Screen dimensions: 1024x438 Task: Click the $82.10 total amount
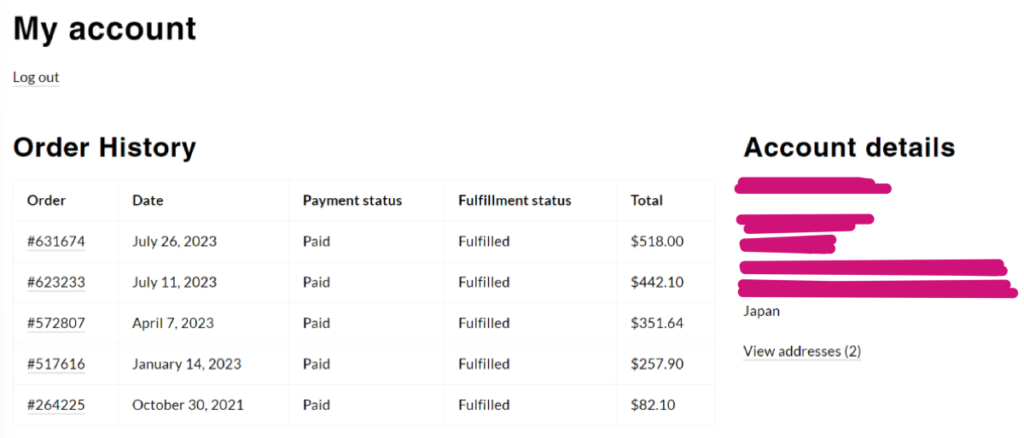(653, 405)
